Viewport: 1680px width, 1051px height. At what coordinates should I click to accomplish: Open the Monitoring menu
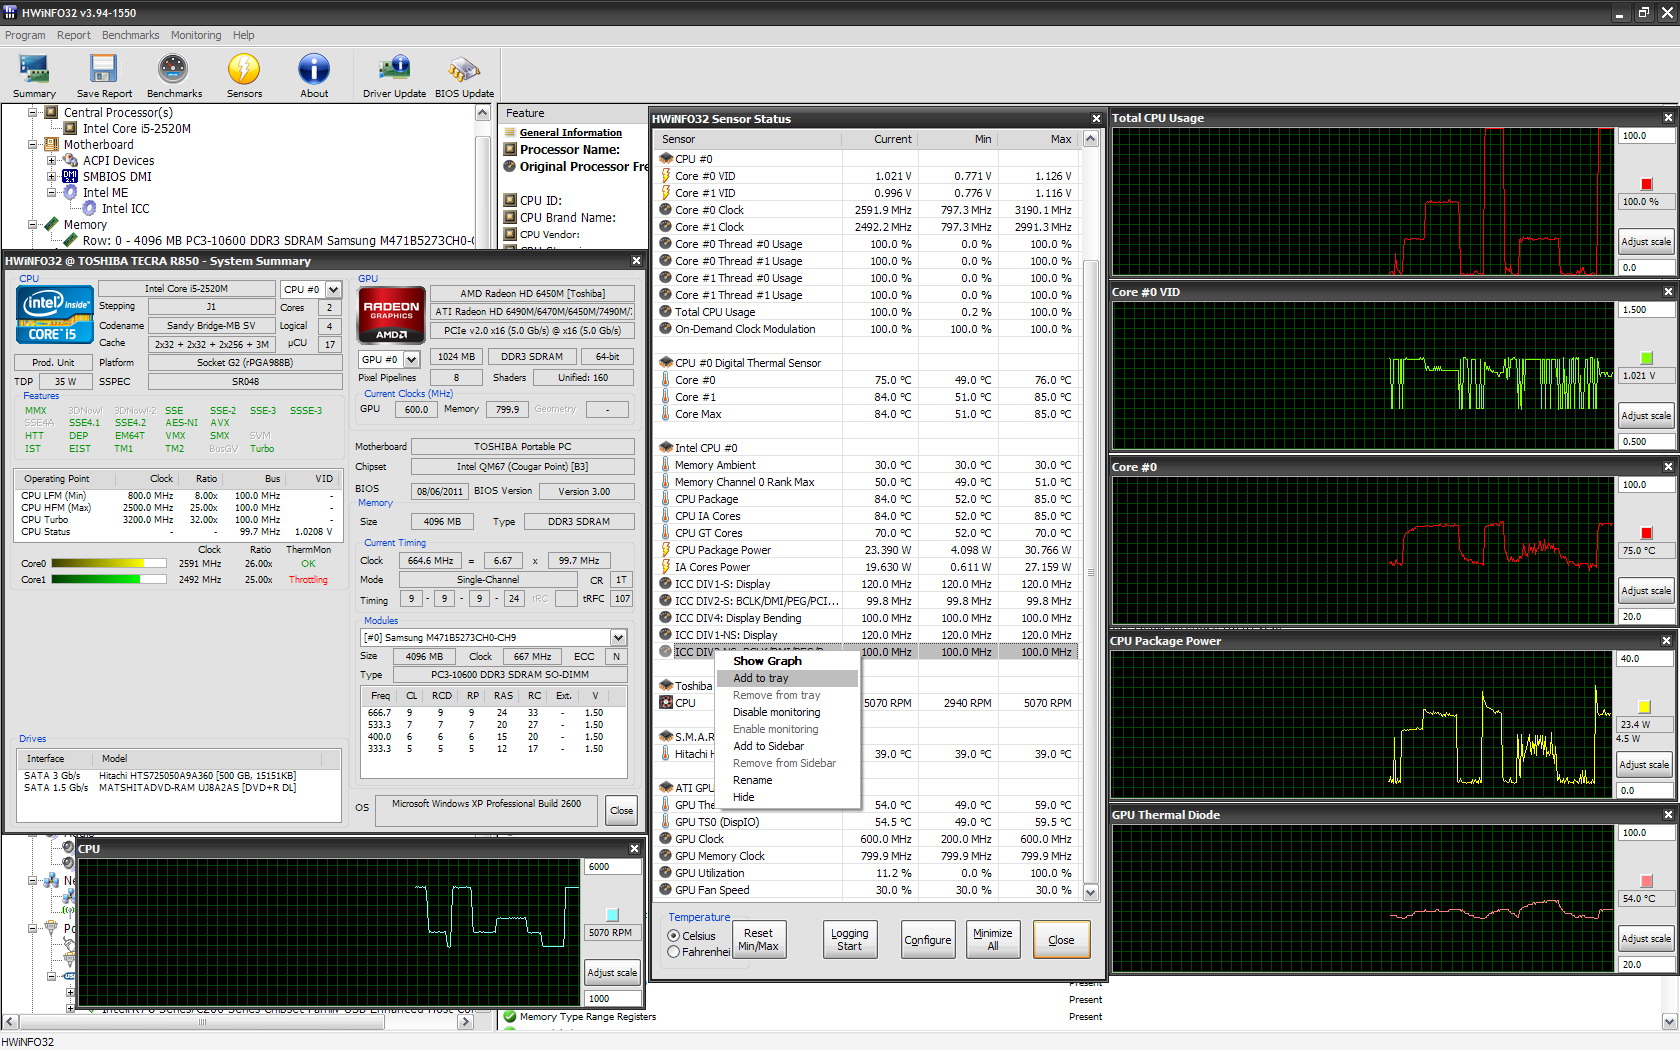(196, 35)
